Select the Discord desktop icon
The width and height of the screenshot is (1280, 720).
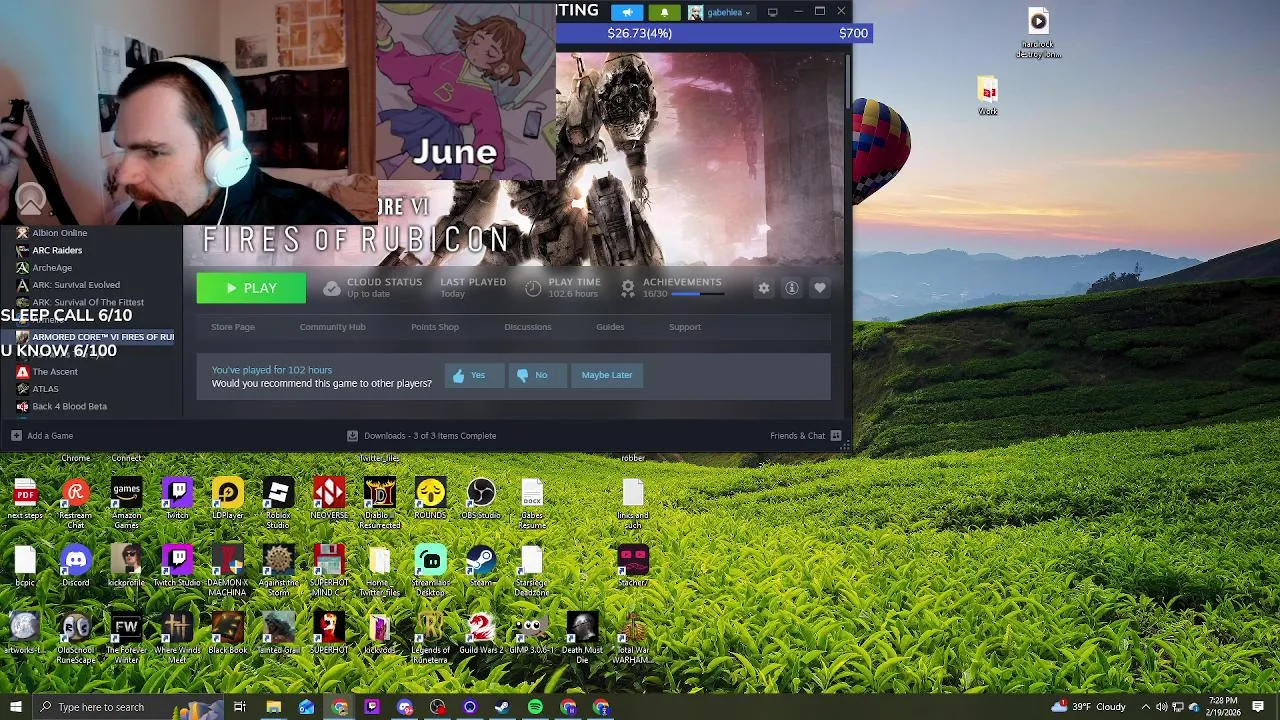(76, 566)
